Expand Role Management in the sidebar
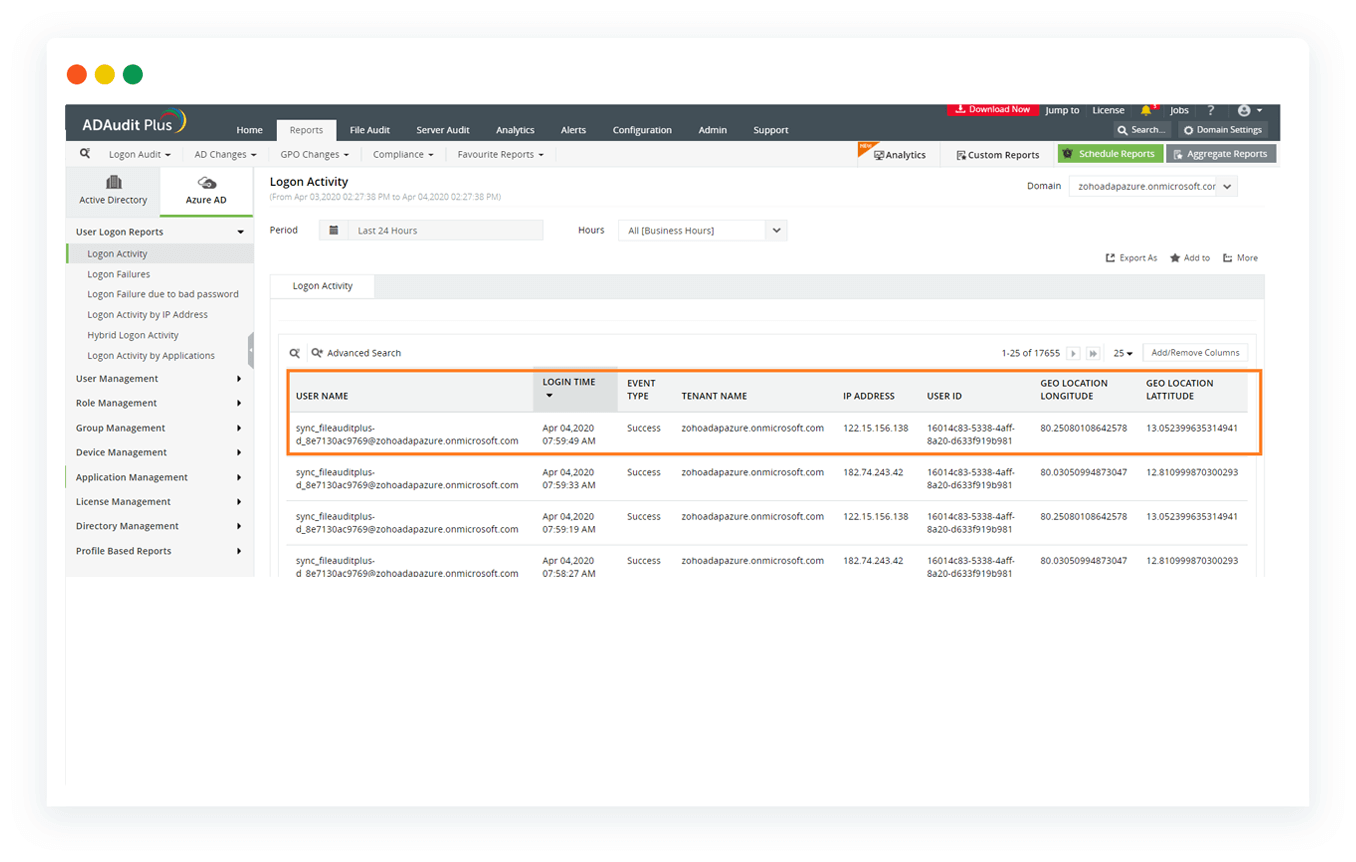This screenshot has height=862, width=1356. [x=159, y=403]
